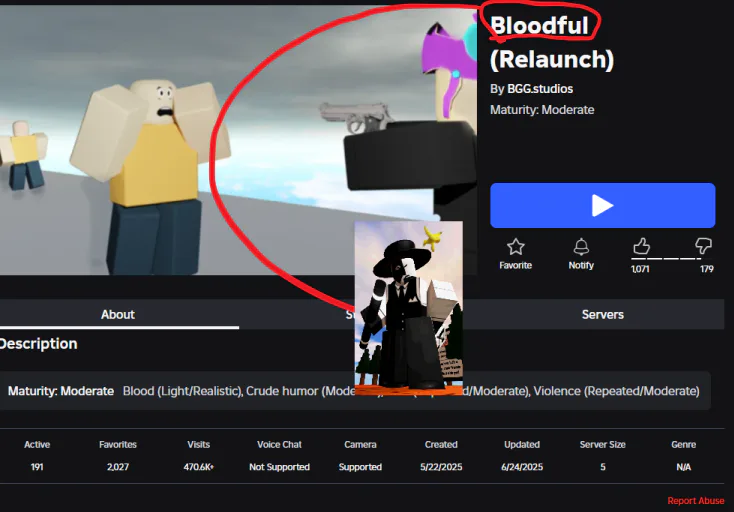The height and width of the screenshot is (512, 734).
Task: Click the thumbs down dislike icon
Action: (703, 245)
